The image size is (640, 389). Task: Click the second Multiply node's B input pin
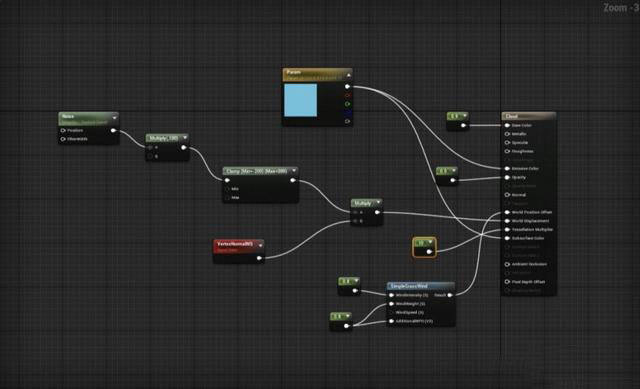356,221
